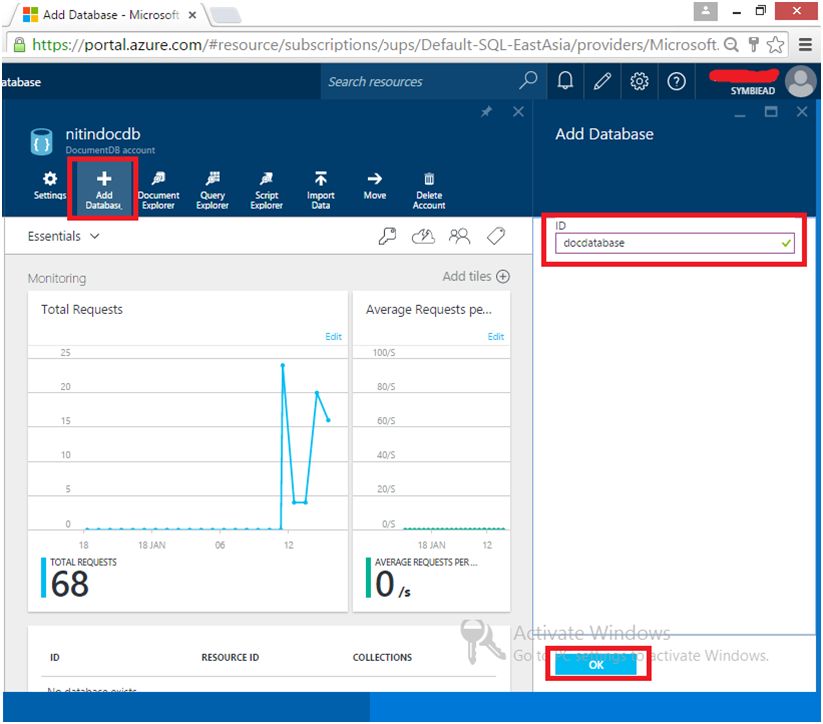Open the help question mark
The height and width of the screenshot is (724, 823).
coord(676,81)
